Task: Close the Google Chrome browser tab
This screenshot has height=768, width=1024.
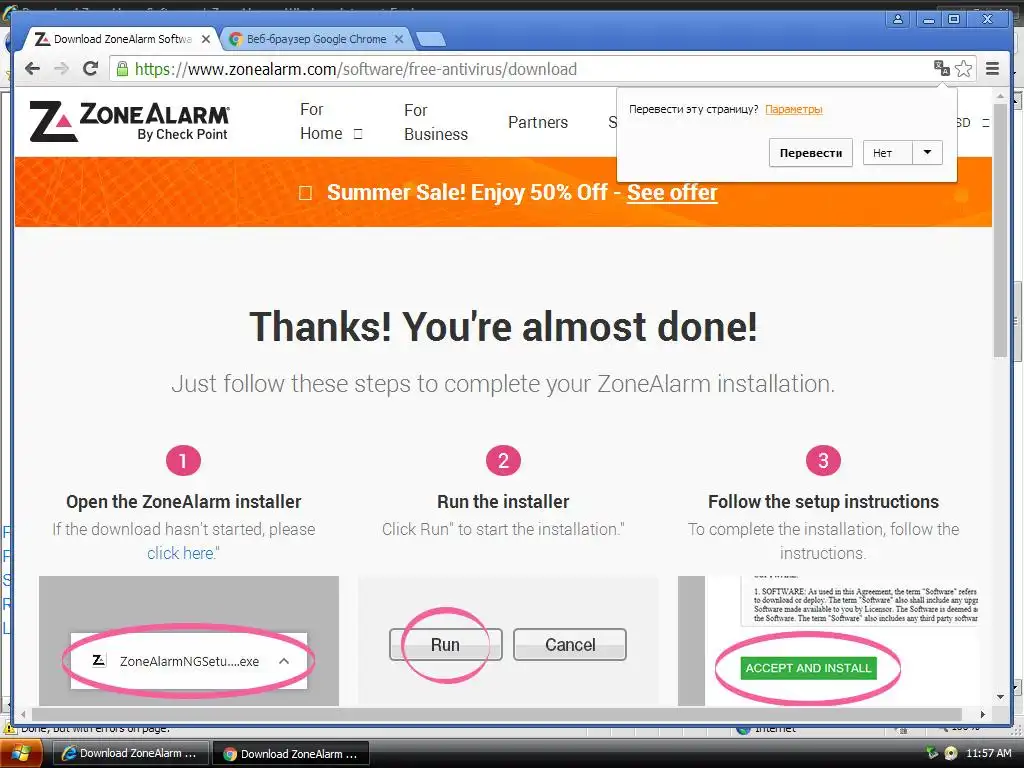Action: pos(399,39)
